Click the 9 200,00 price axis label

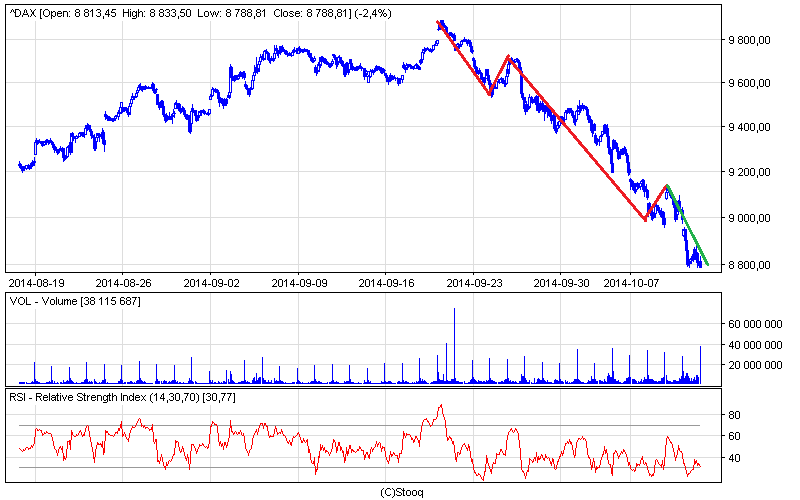click(749, 172)
